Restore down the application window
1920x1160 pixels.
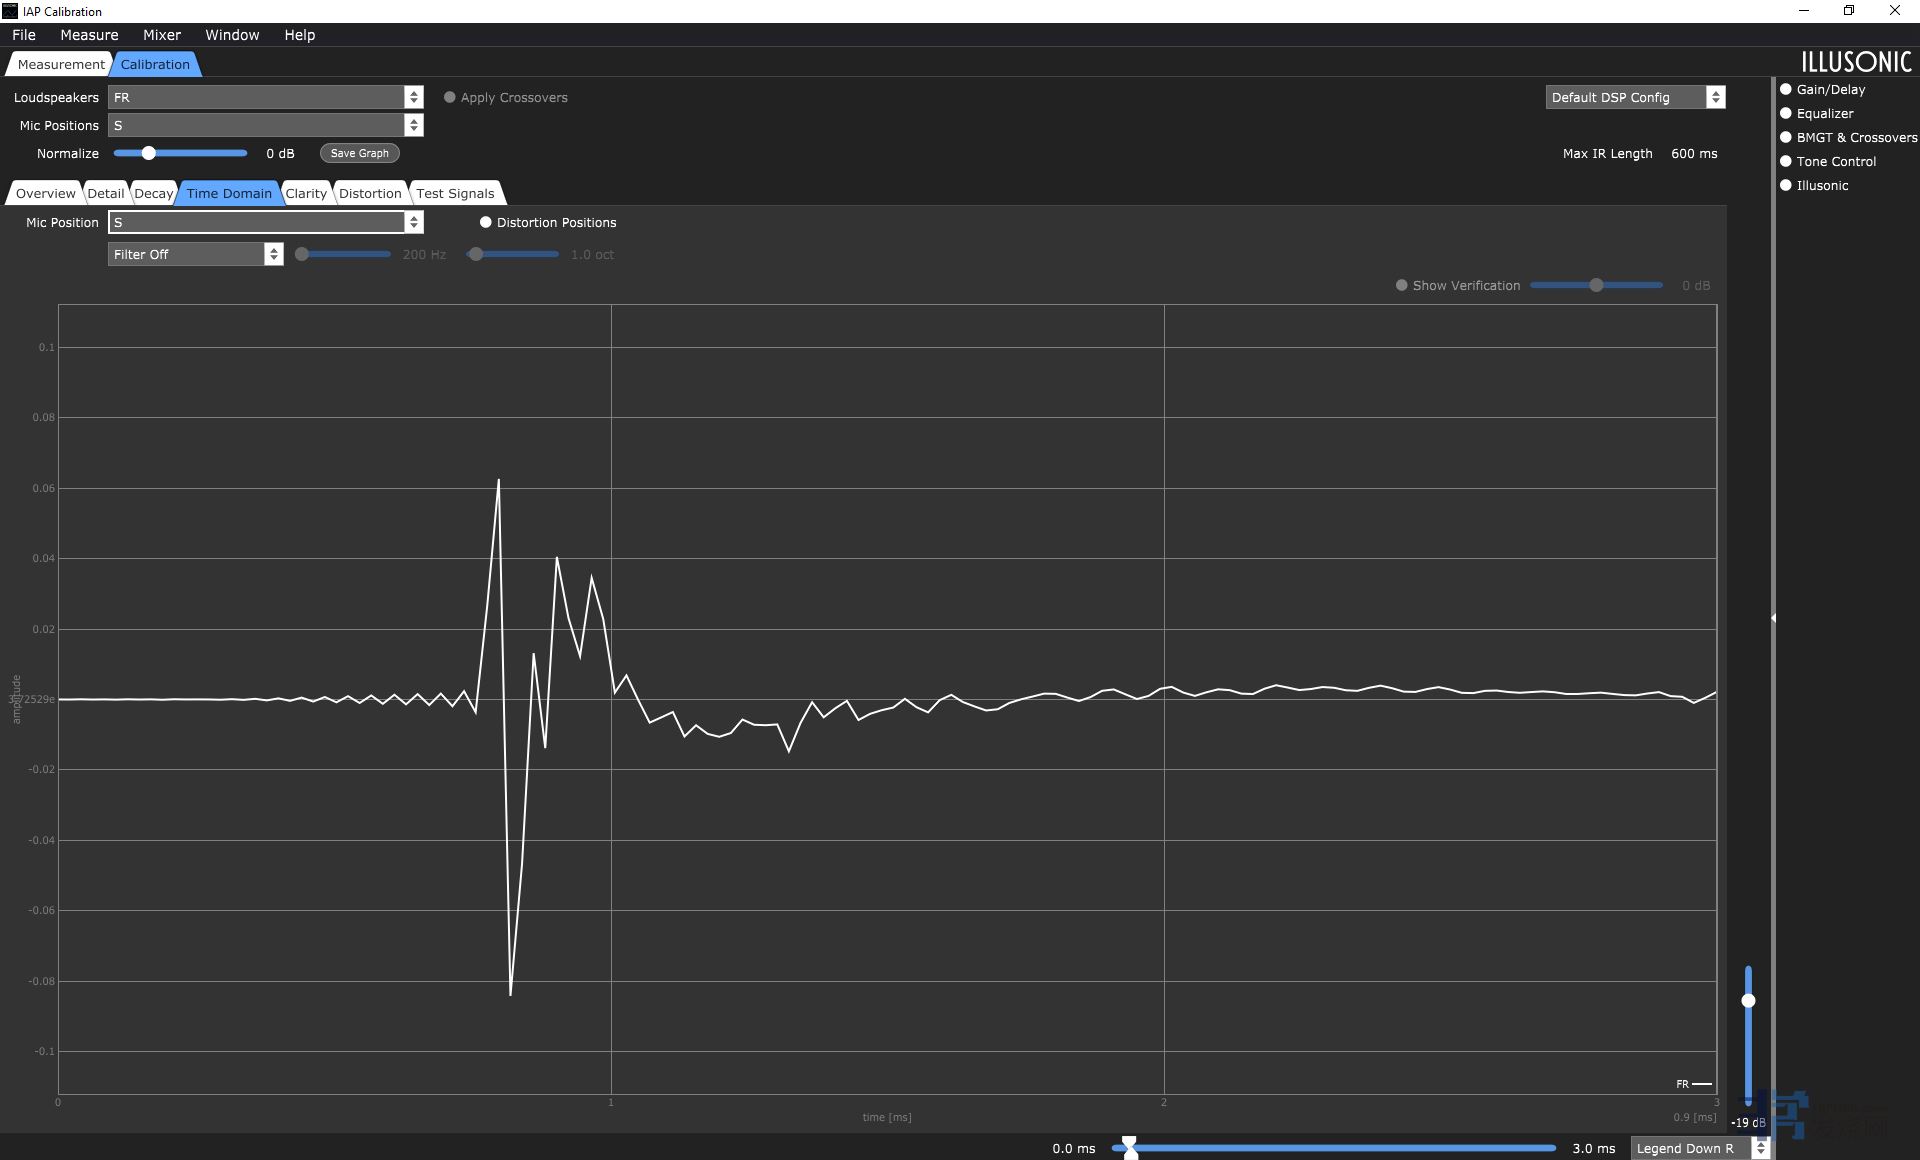click(x=1849, y=11)
